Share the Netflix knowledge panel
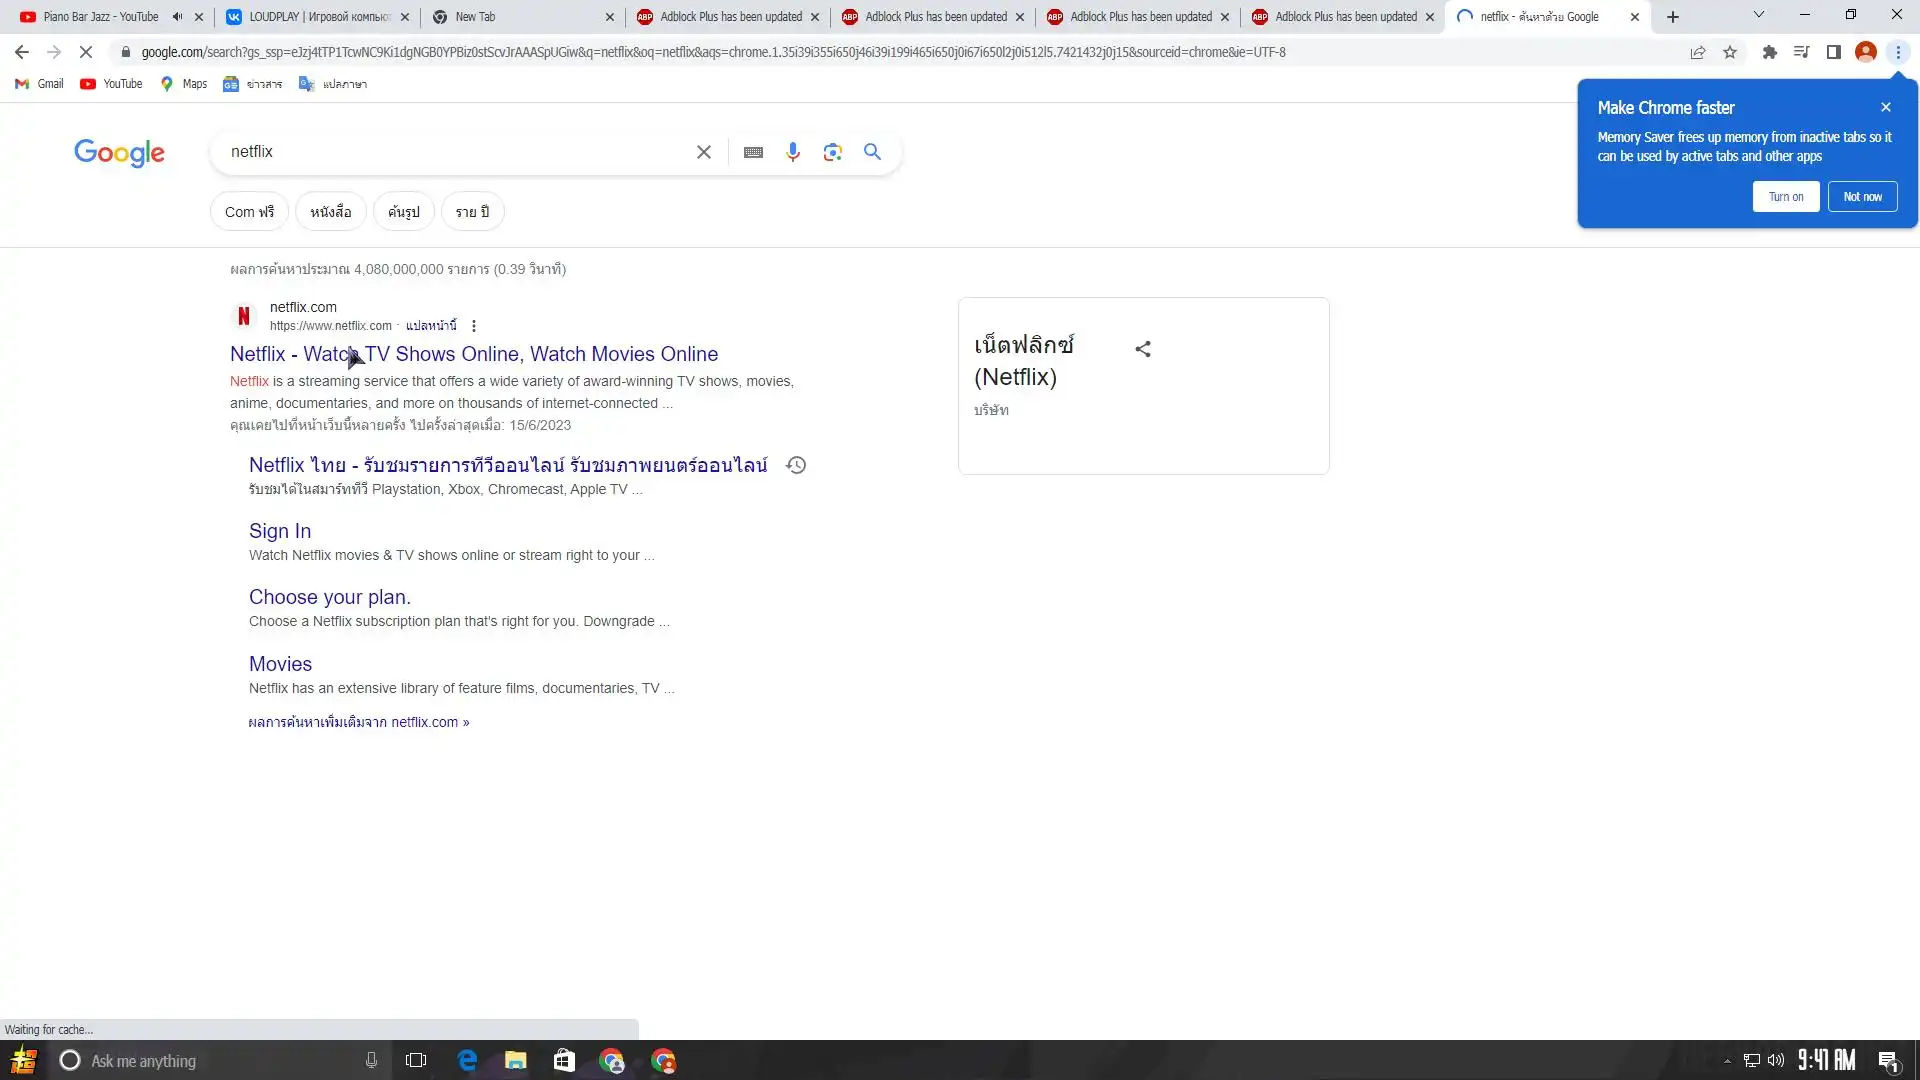Viewport: 1920px width, 1080px height. tap(1143, 349)
